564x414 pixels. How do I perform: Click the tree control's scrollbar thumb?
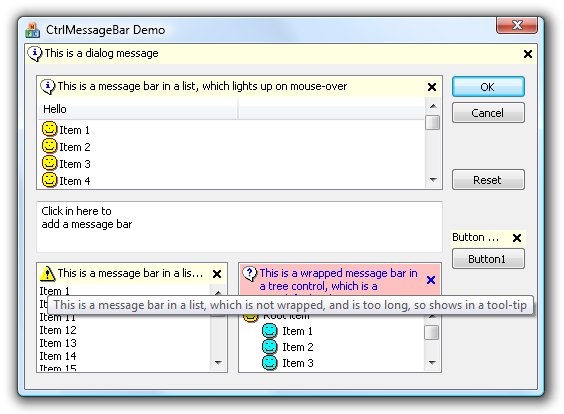point(432,332)
